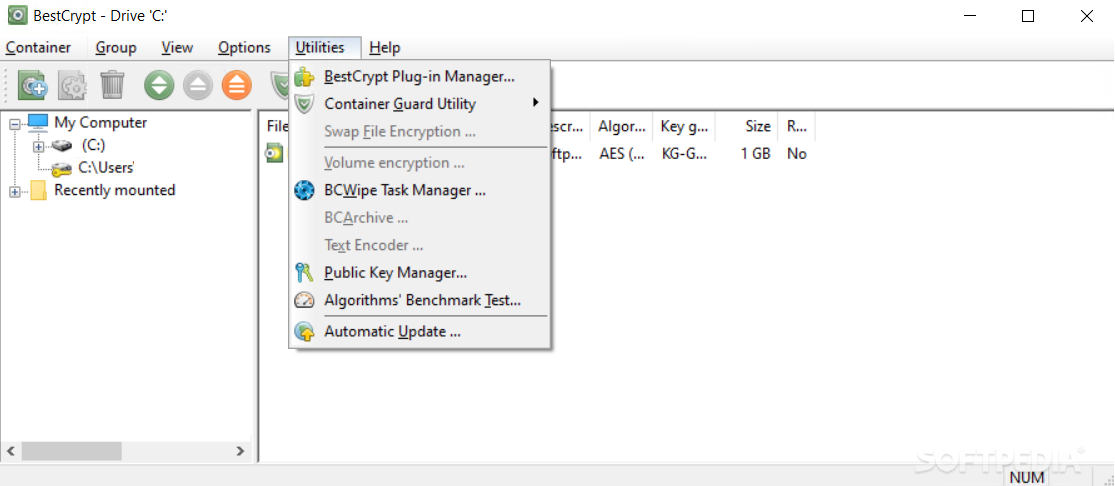Screen dimensions: 1115x486
Task: Click the gray dismount icon
Action: click(198, 85)
